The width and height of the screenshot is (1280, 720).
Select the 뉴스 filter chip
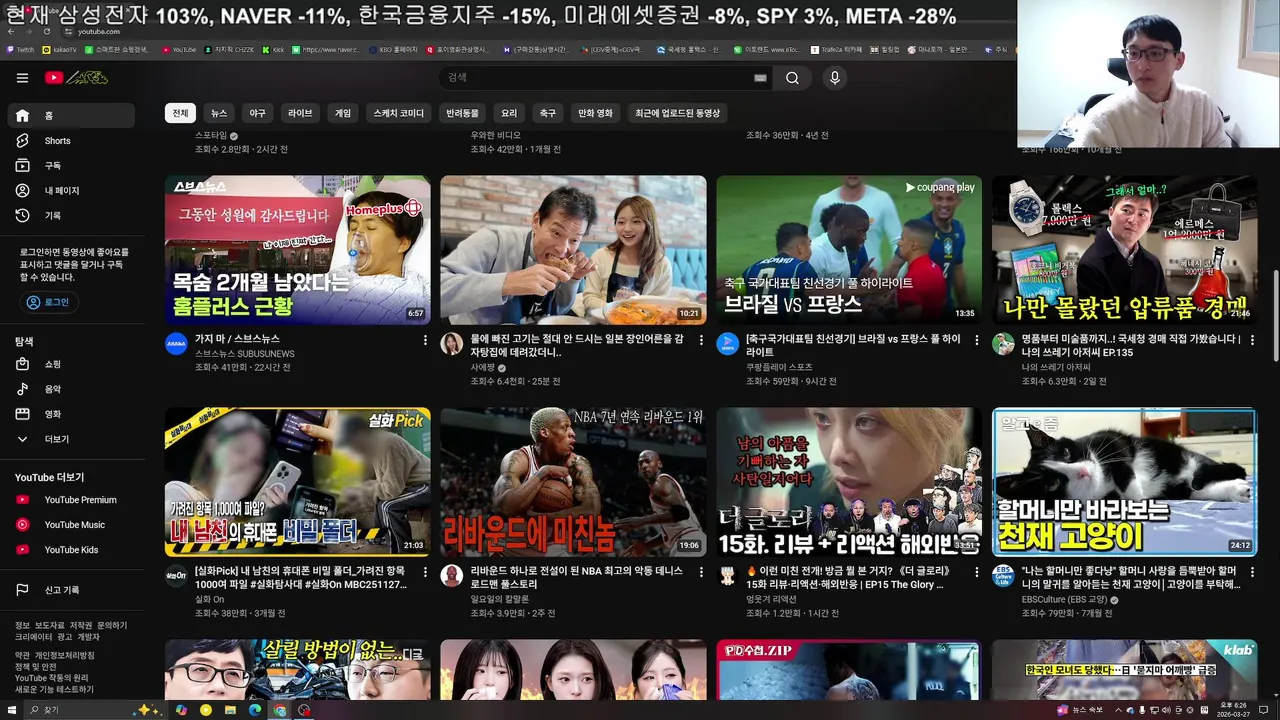point(219,113)
